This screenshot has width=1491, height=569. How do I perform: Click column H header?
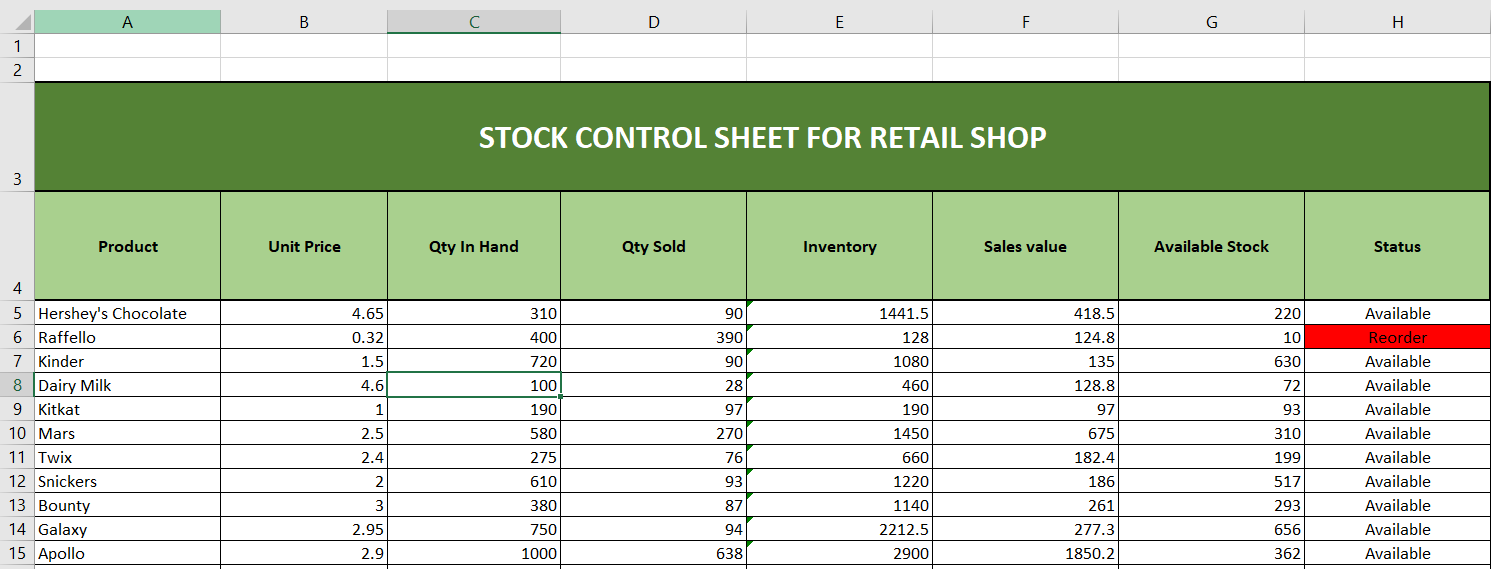1397,22
